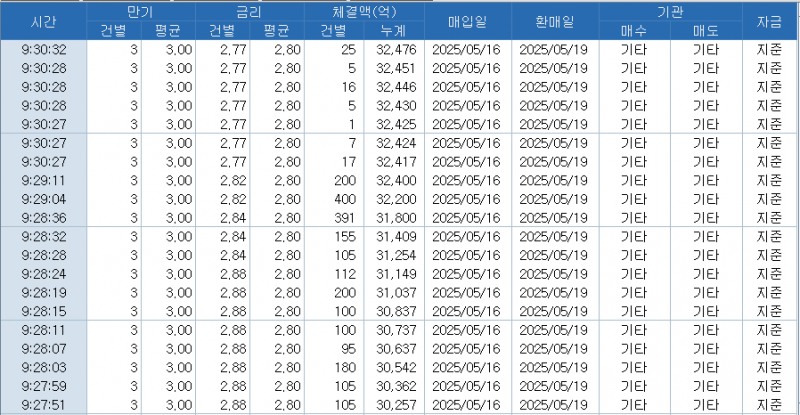Screen dimensions: 800x415
Task: Click the cumulative value 32,446
Action: [396, 87]
